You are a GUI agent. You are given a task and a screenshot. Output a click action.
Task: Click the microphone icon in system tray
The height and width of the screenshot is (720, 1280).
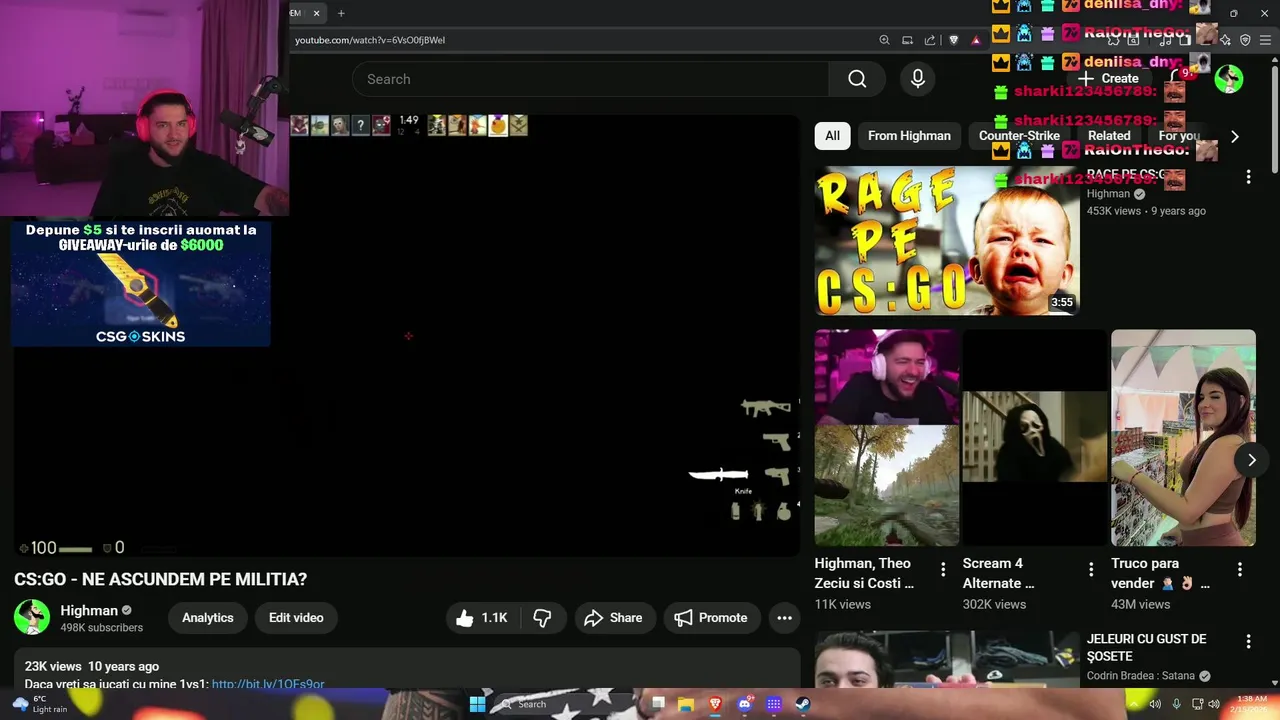(x=1176, y=704)
